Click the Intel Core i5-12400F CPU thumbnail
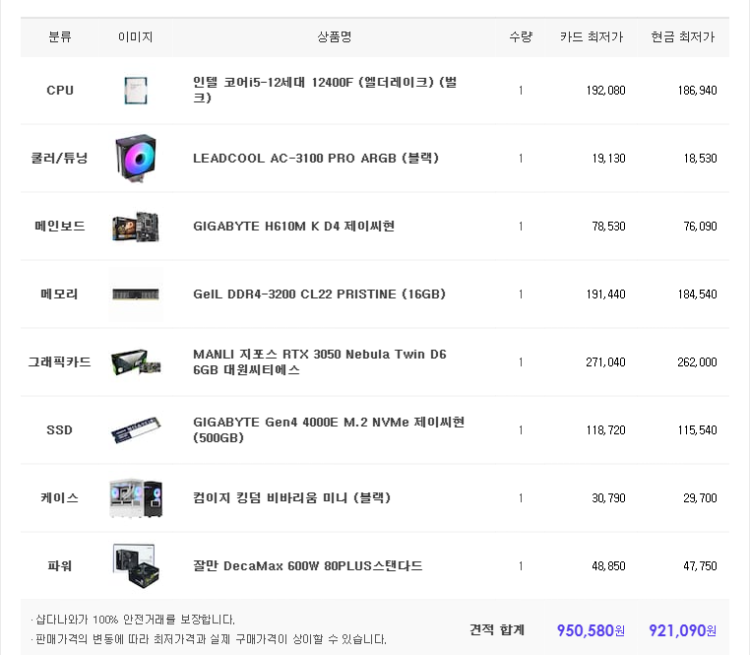 tap(135, 90)
